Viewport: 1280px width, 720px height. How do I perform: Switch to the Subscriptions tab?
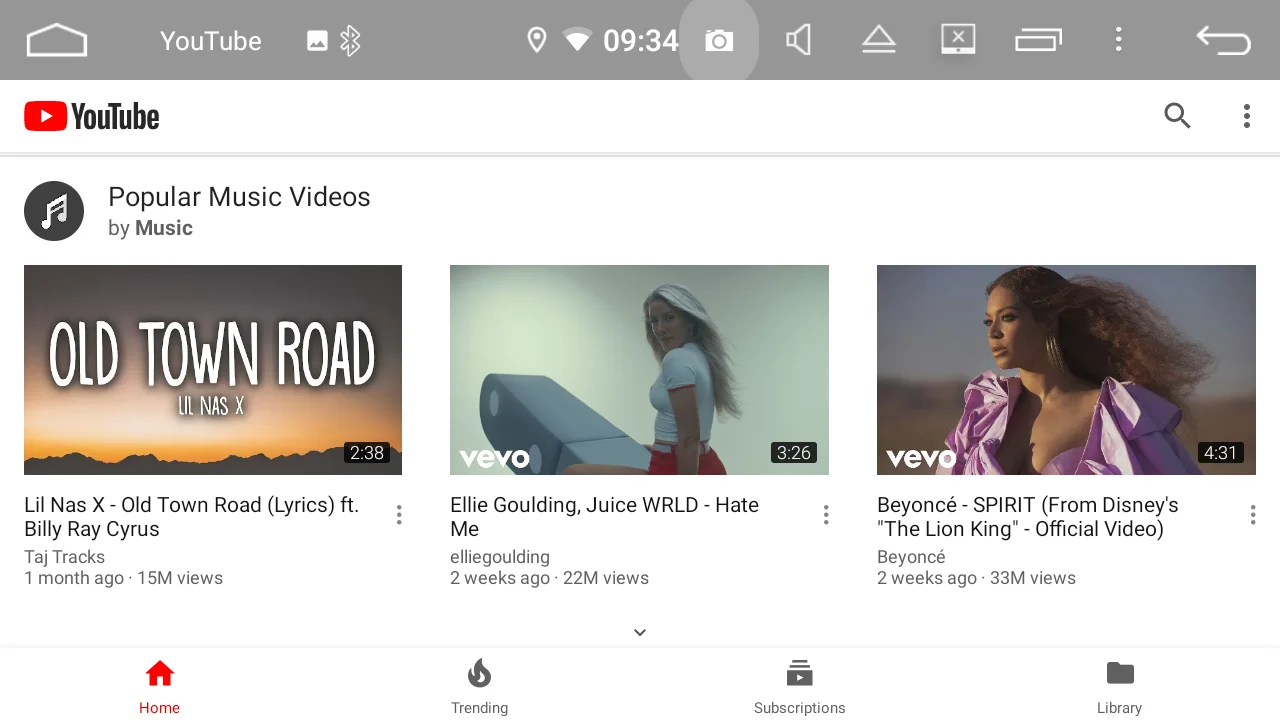click(799, 686)
